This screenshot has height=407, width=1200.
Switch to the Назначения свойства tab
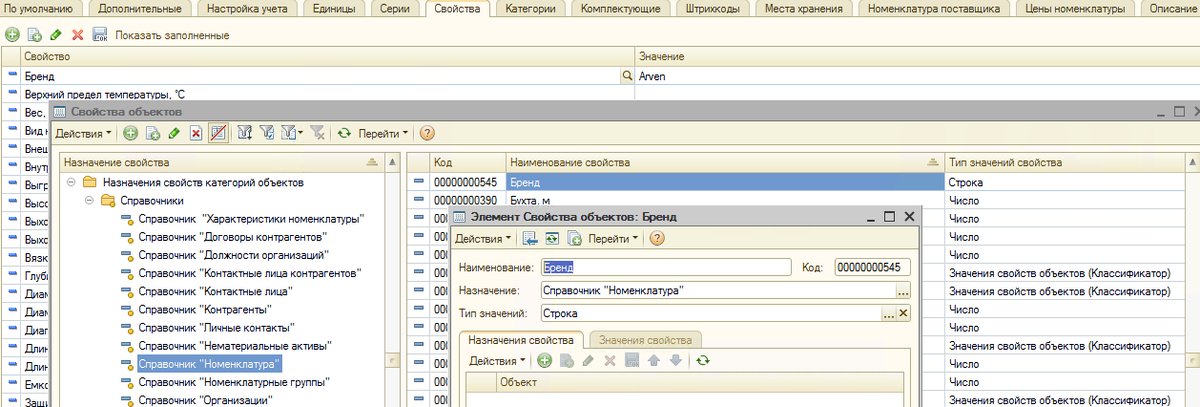[x=521, y=340]
